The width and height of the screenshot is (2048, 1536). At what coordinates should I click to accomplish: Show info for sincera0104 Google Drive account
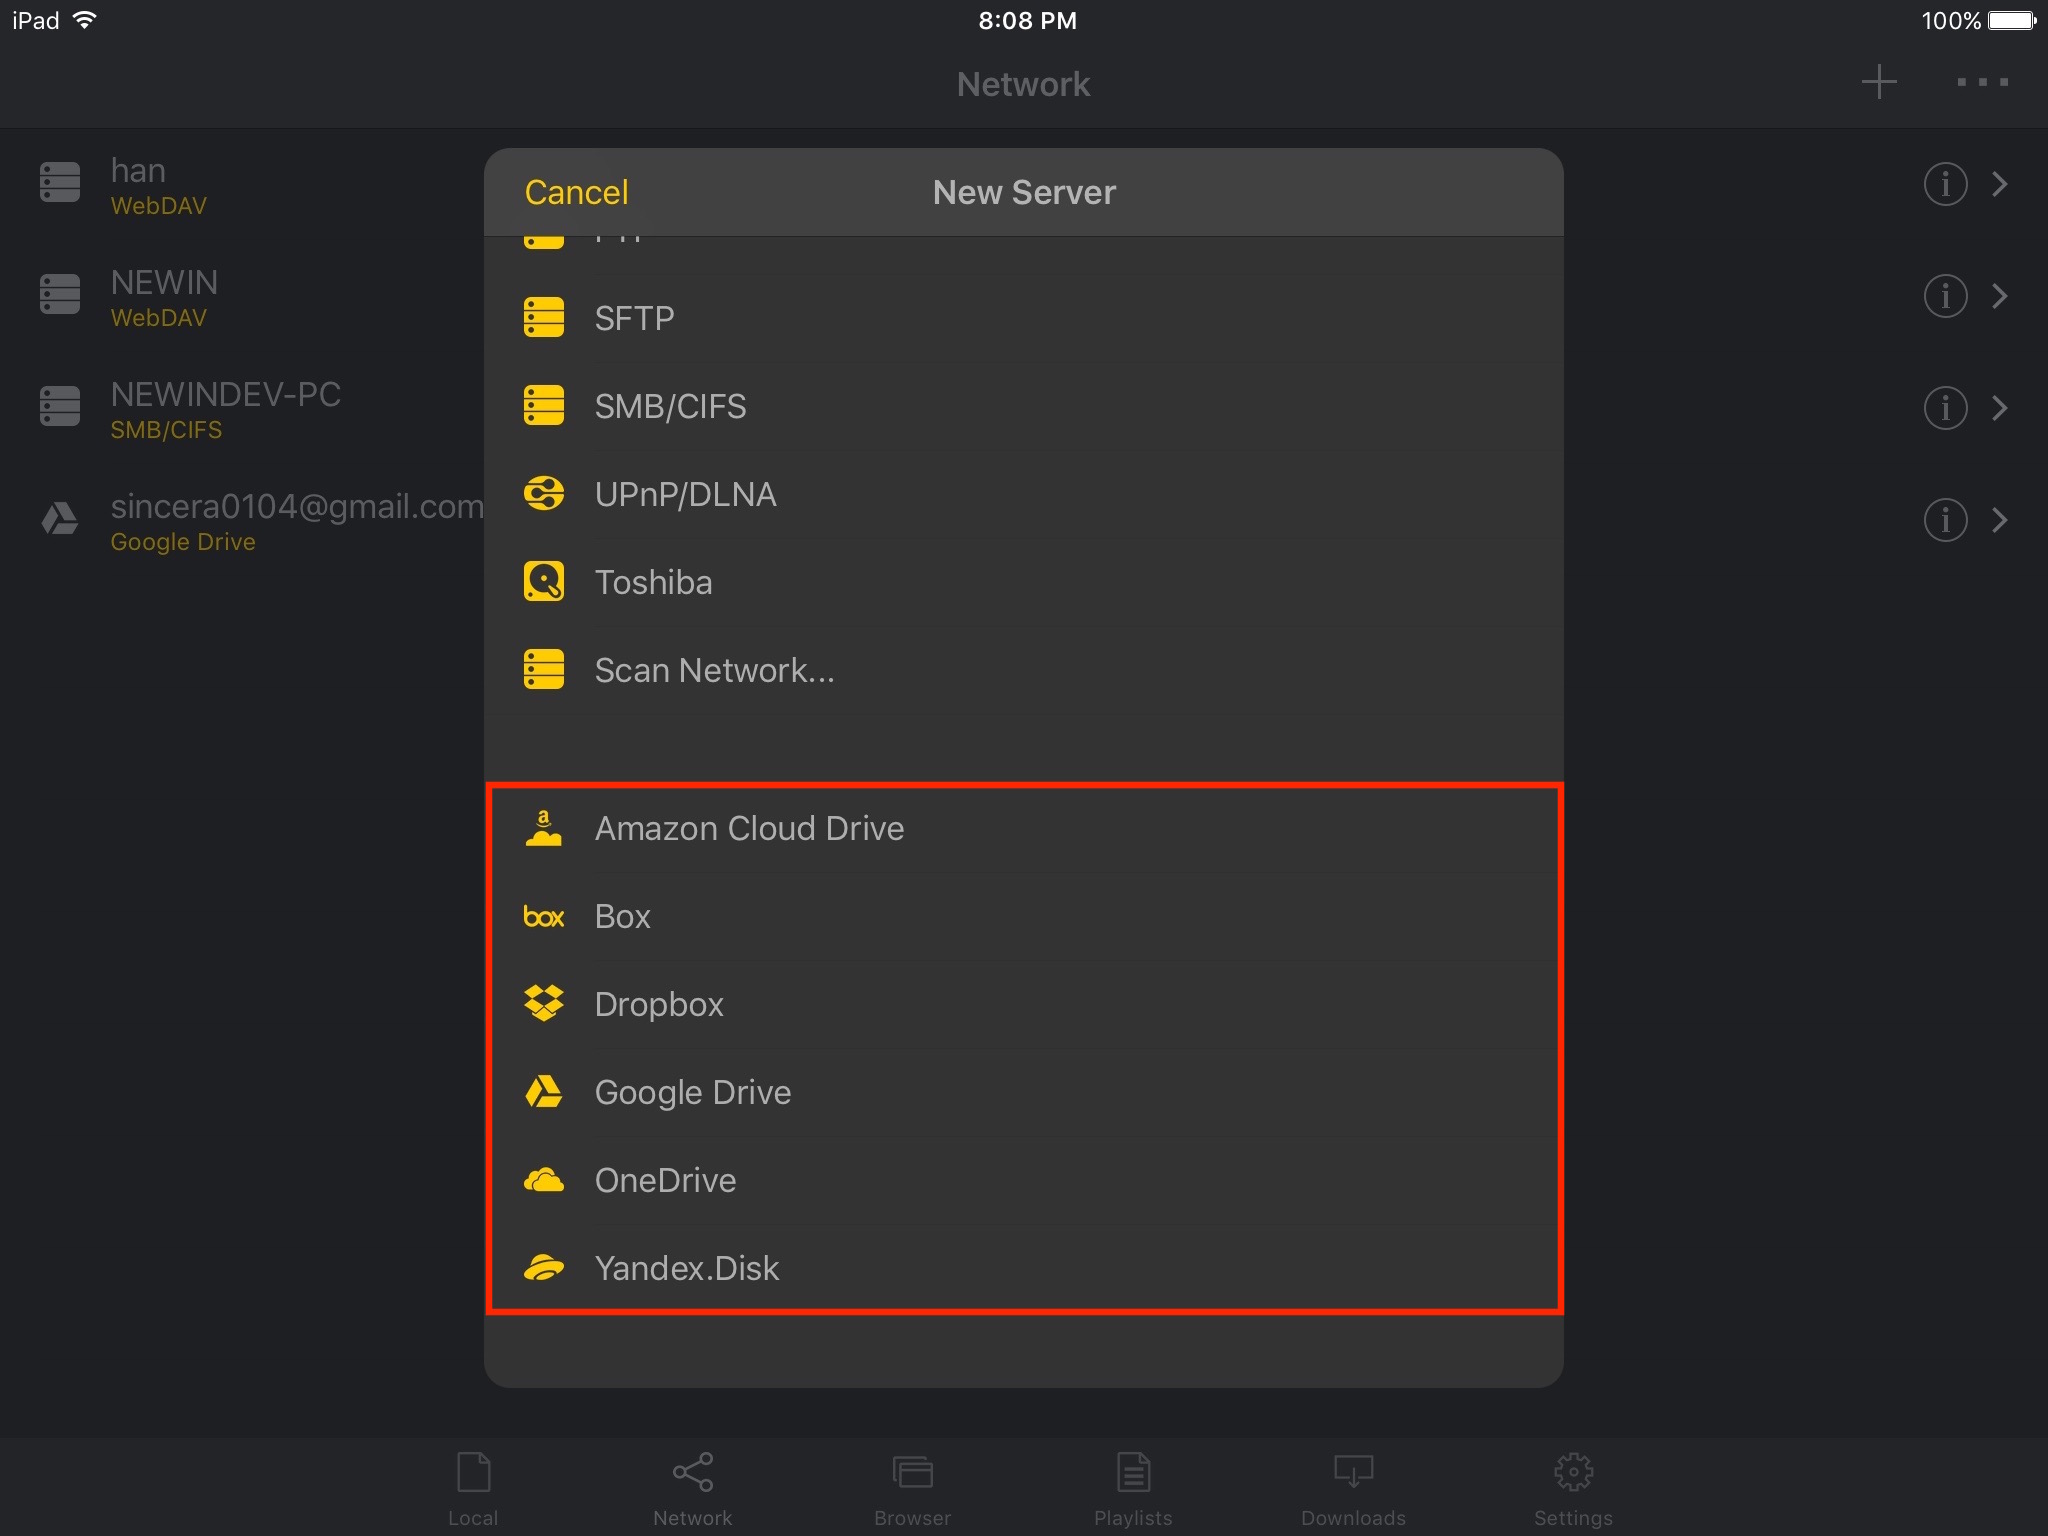pyautogui.click(x=1945, y=520)
